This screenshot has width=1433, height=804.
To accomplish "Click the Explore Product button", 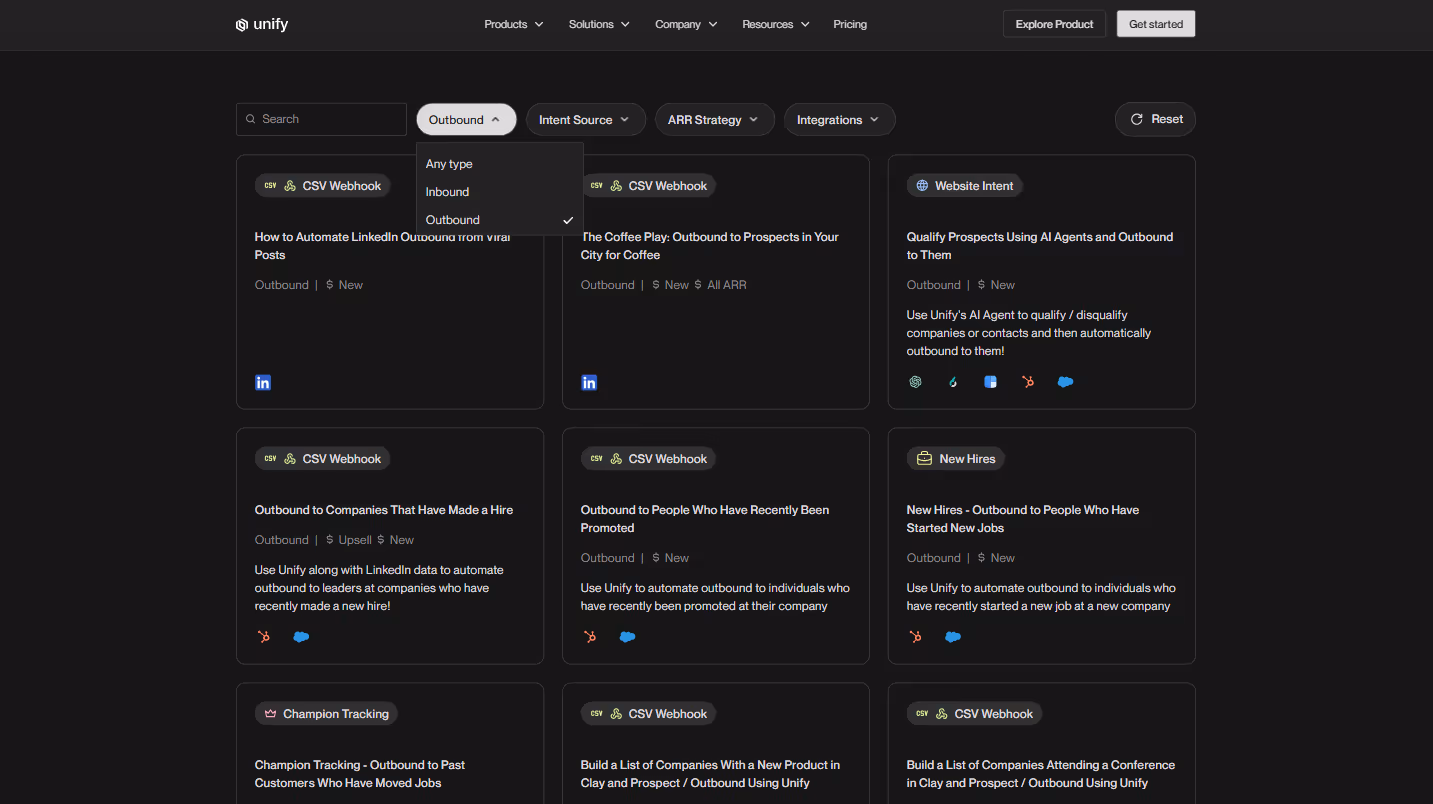I will (1055, 24).
